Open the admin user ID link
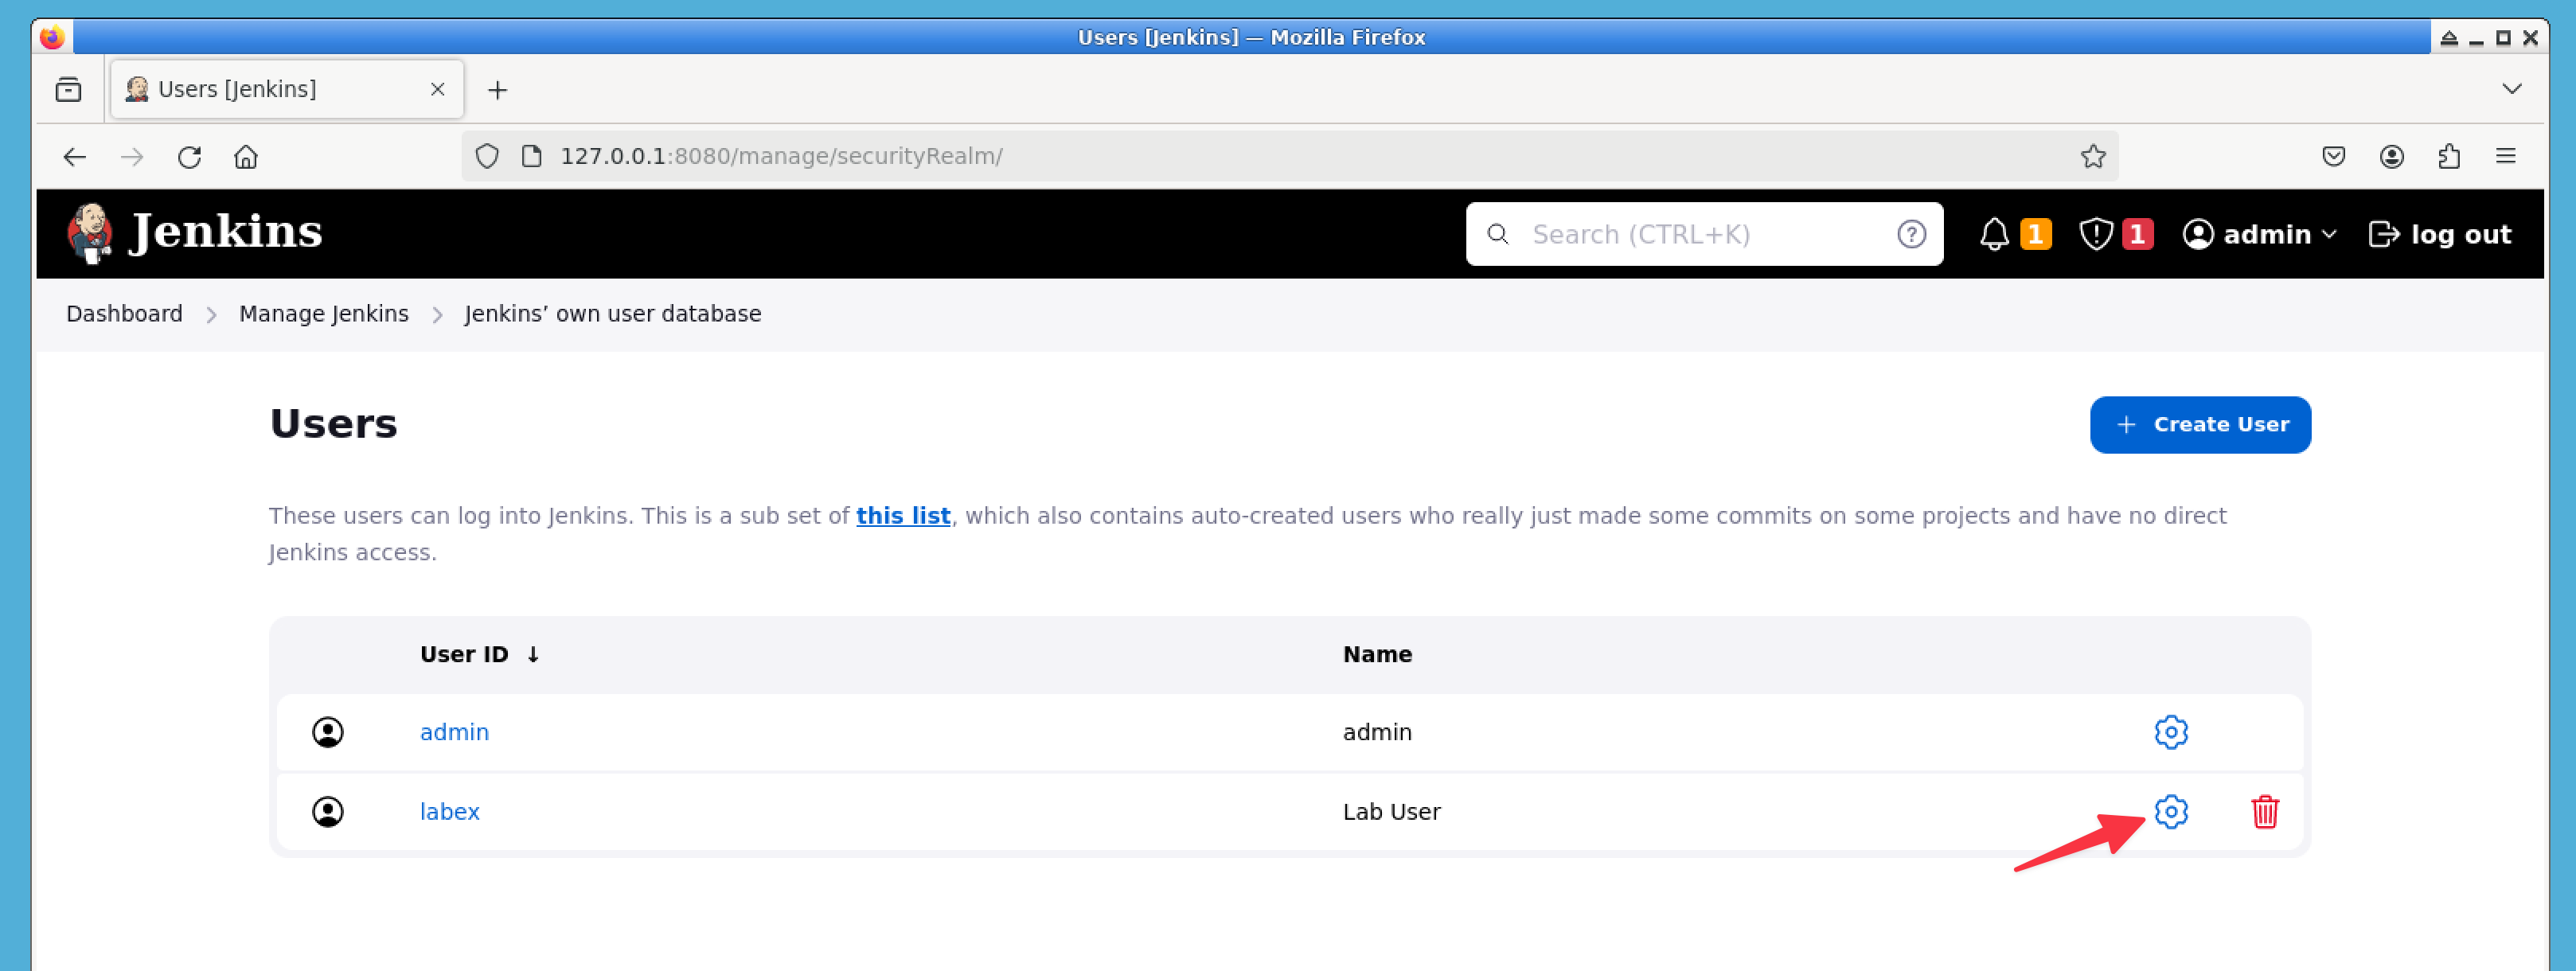Screen dimensions: 2576x971 454,732
